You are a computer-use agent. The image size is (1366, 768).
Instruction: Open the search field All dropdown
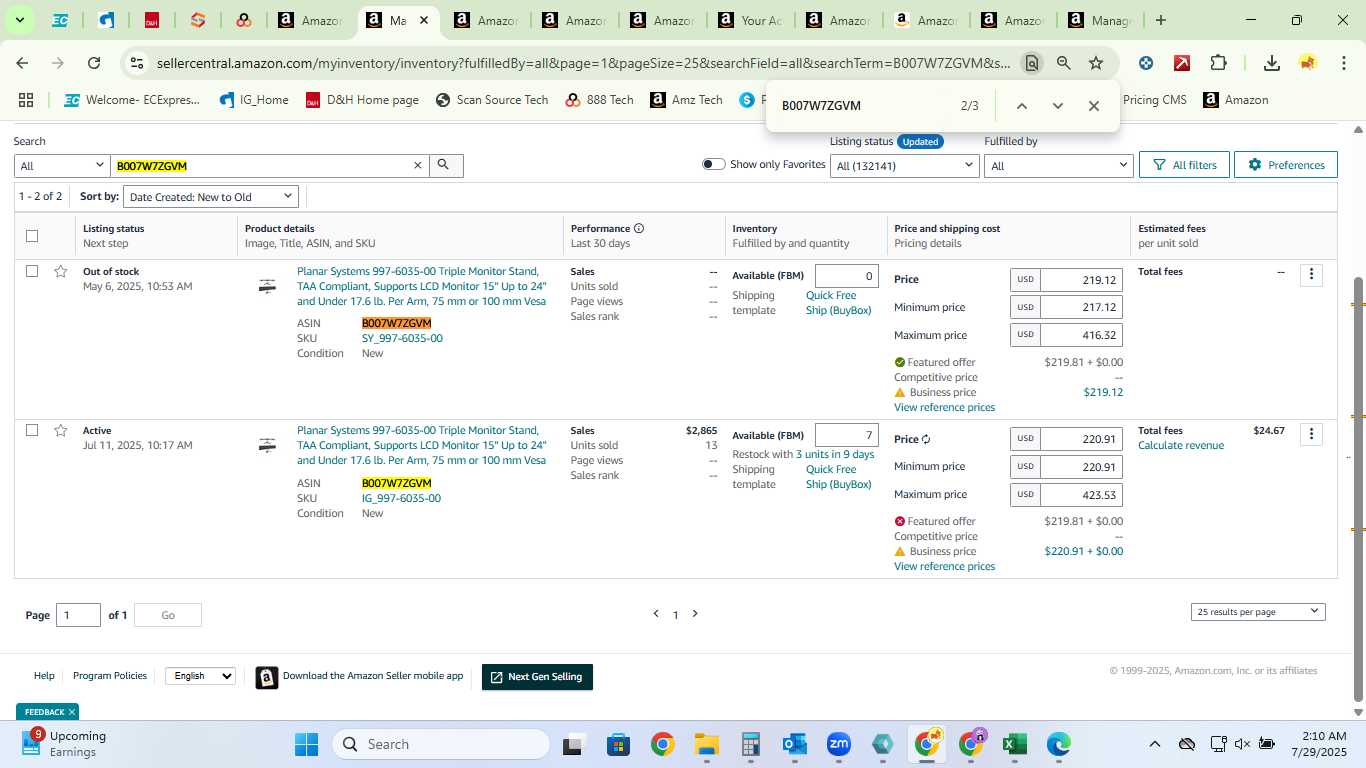(x=62, y=165)
